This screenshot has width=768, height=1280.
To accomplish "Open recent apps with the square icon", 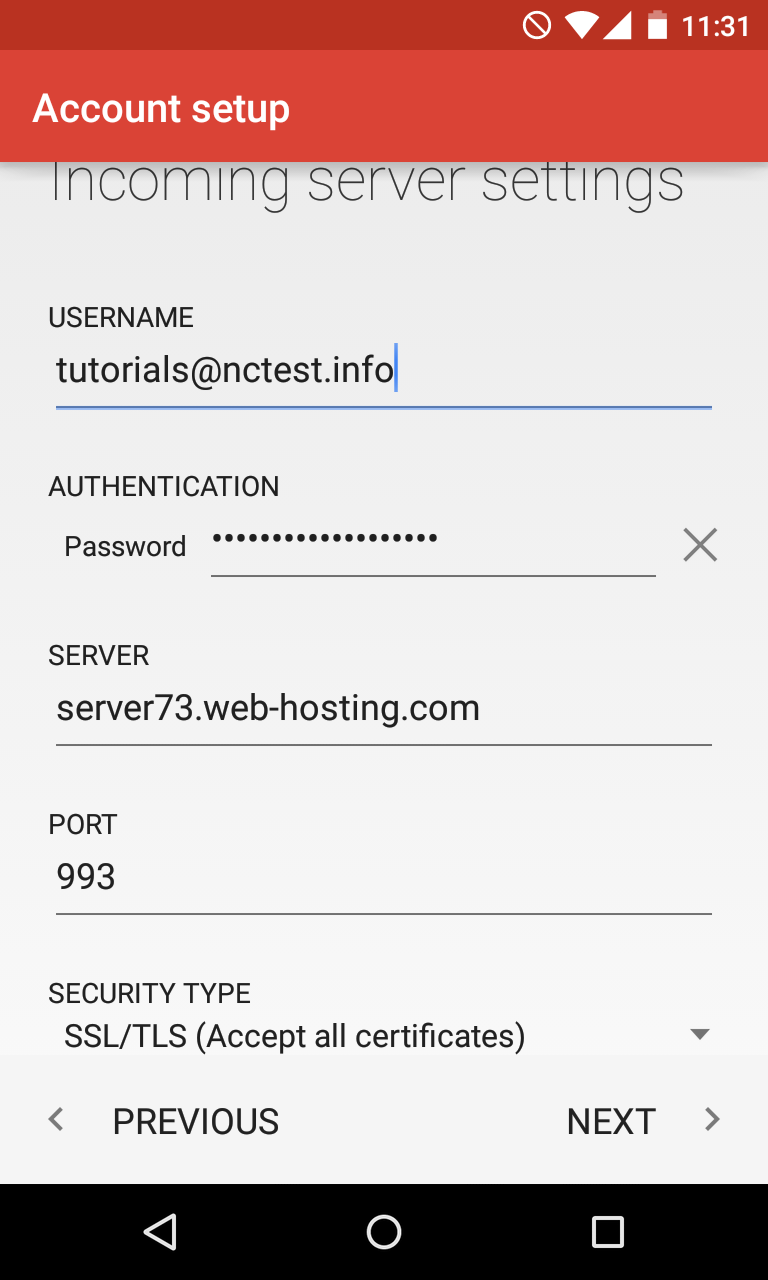I will coord(608,1232).
